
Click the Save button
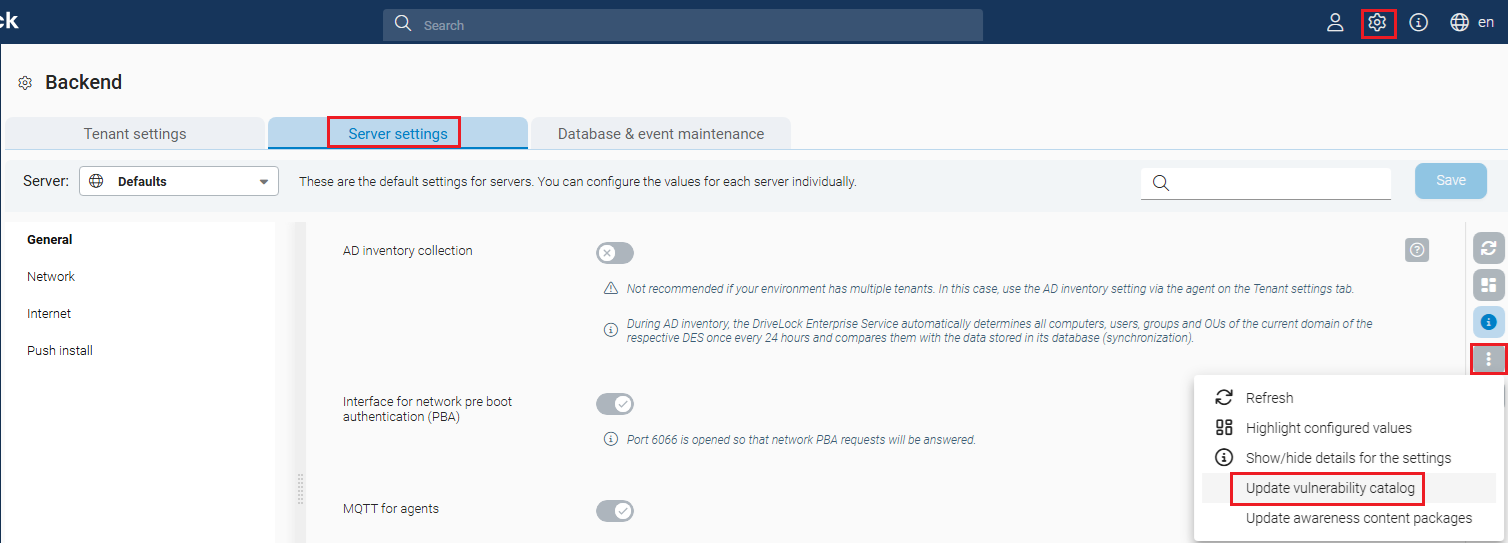click(1450, 181)
